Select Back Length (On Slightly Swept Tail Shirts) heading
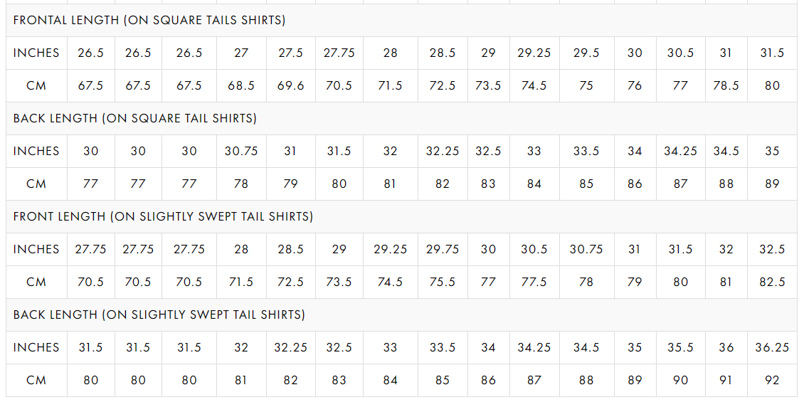 pyautogui.click(x=159, y=314)
